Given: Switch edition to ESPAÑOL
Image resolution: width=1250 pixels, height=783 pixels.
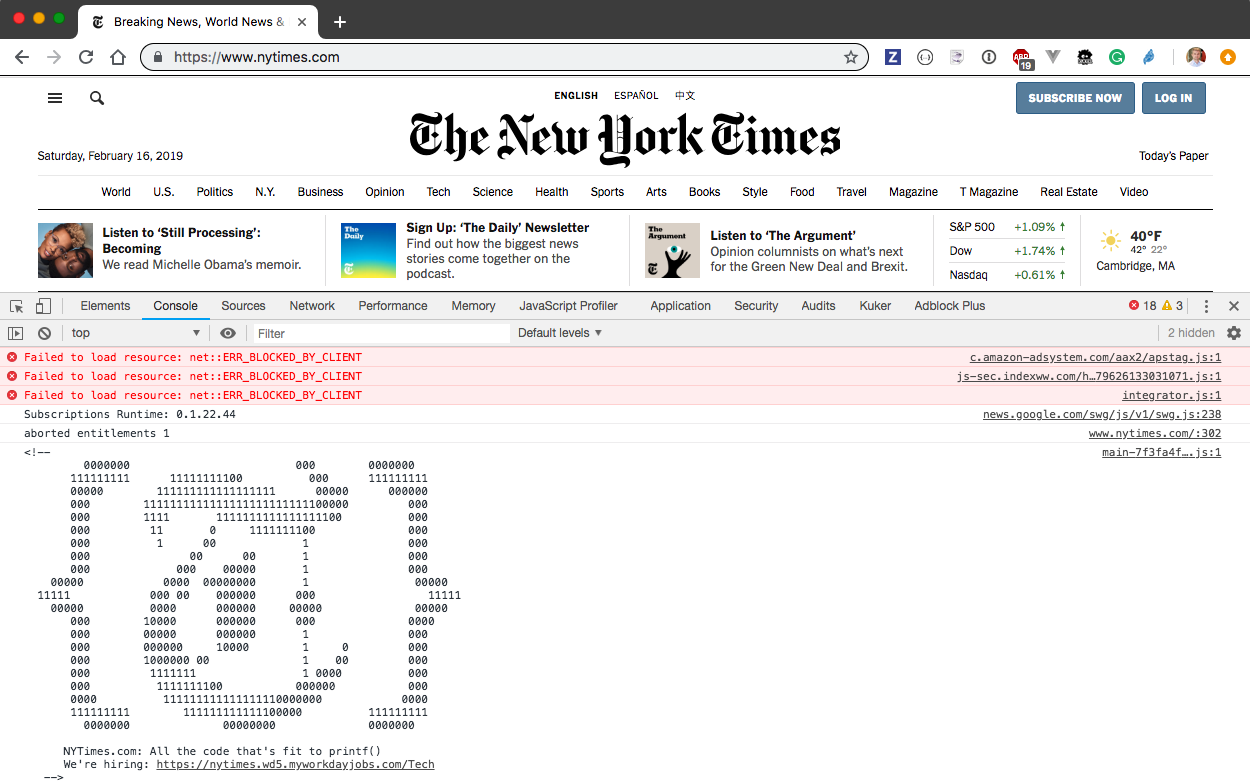Looking at the screenshot, I should click(x=636, y=96).
